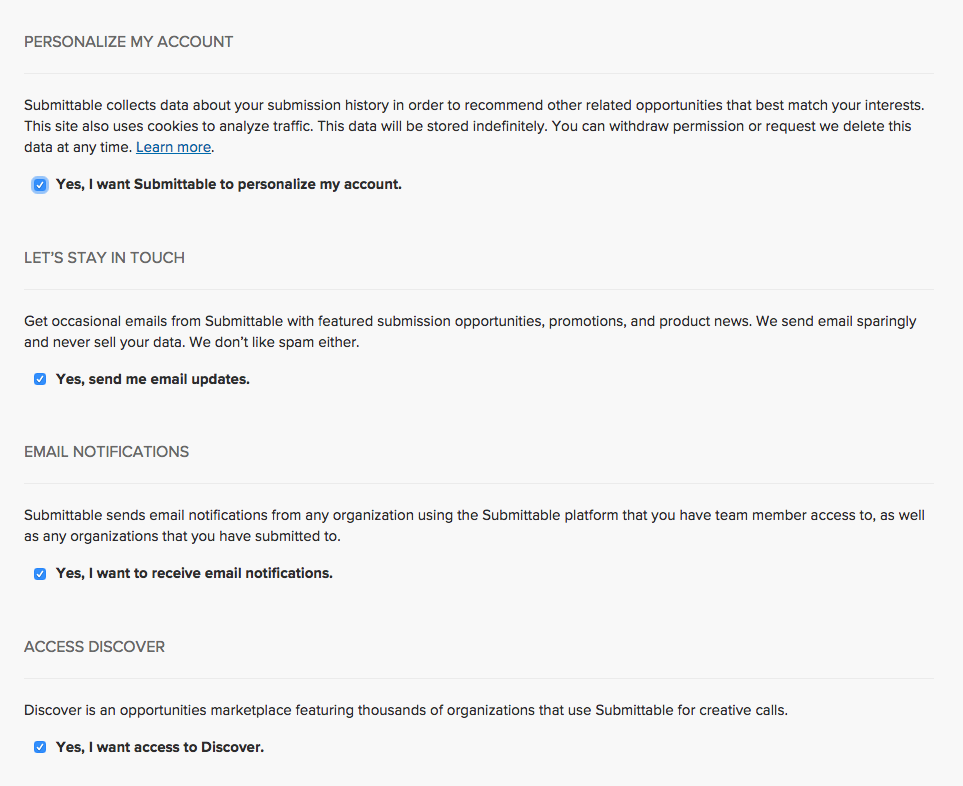The image size is (963, 786).
Task: Disable the receive email notifications checkbox
Action: 40,574
